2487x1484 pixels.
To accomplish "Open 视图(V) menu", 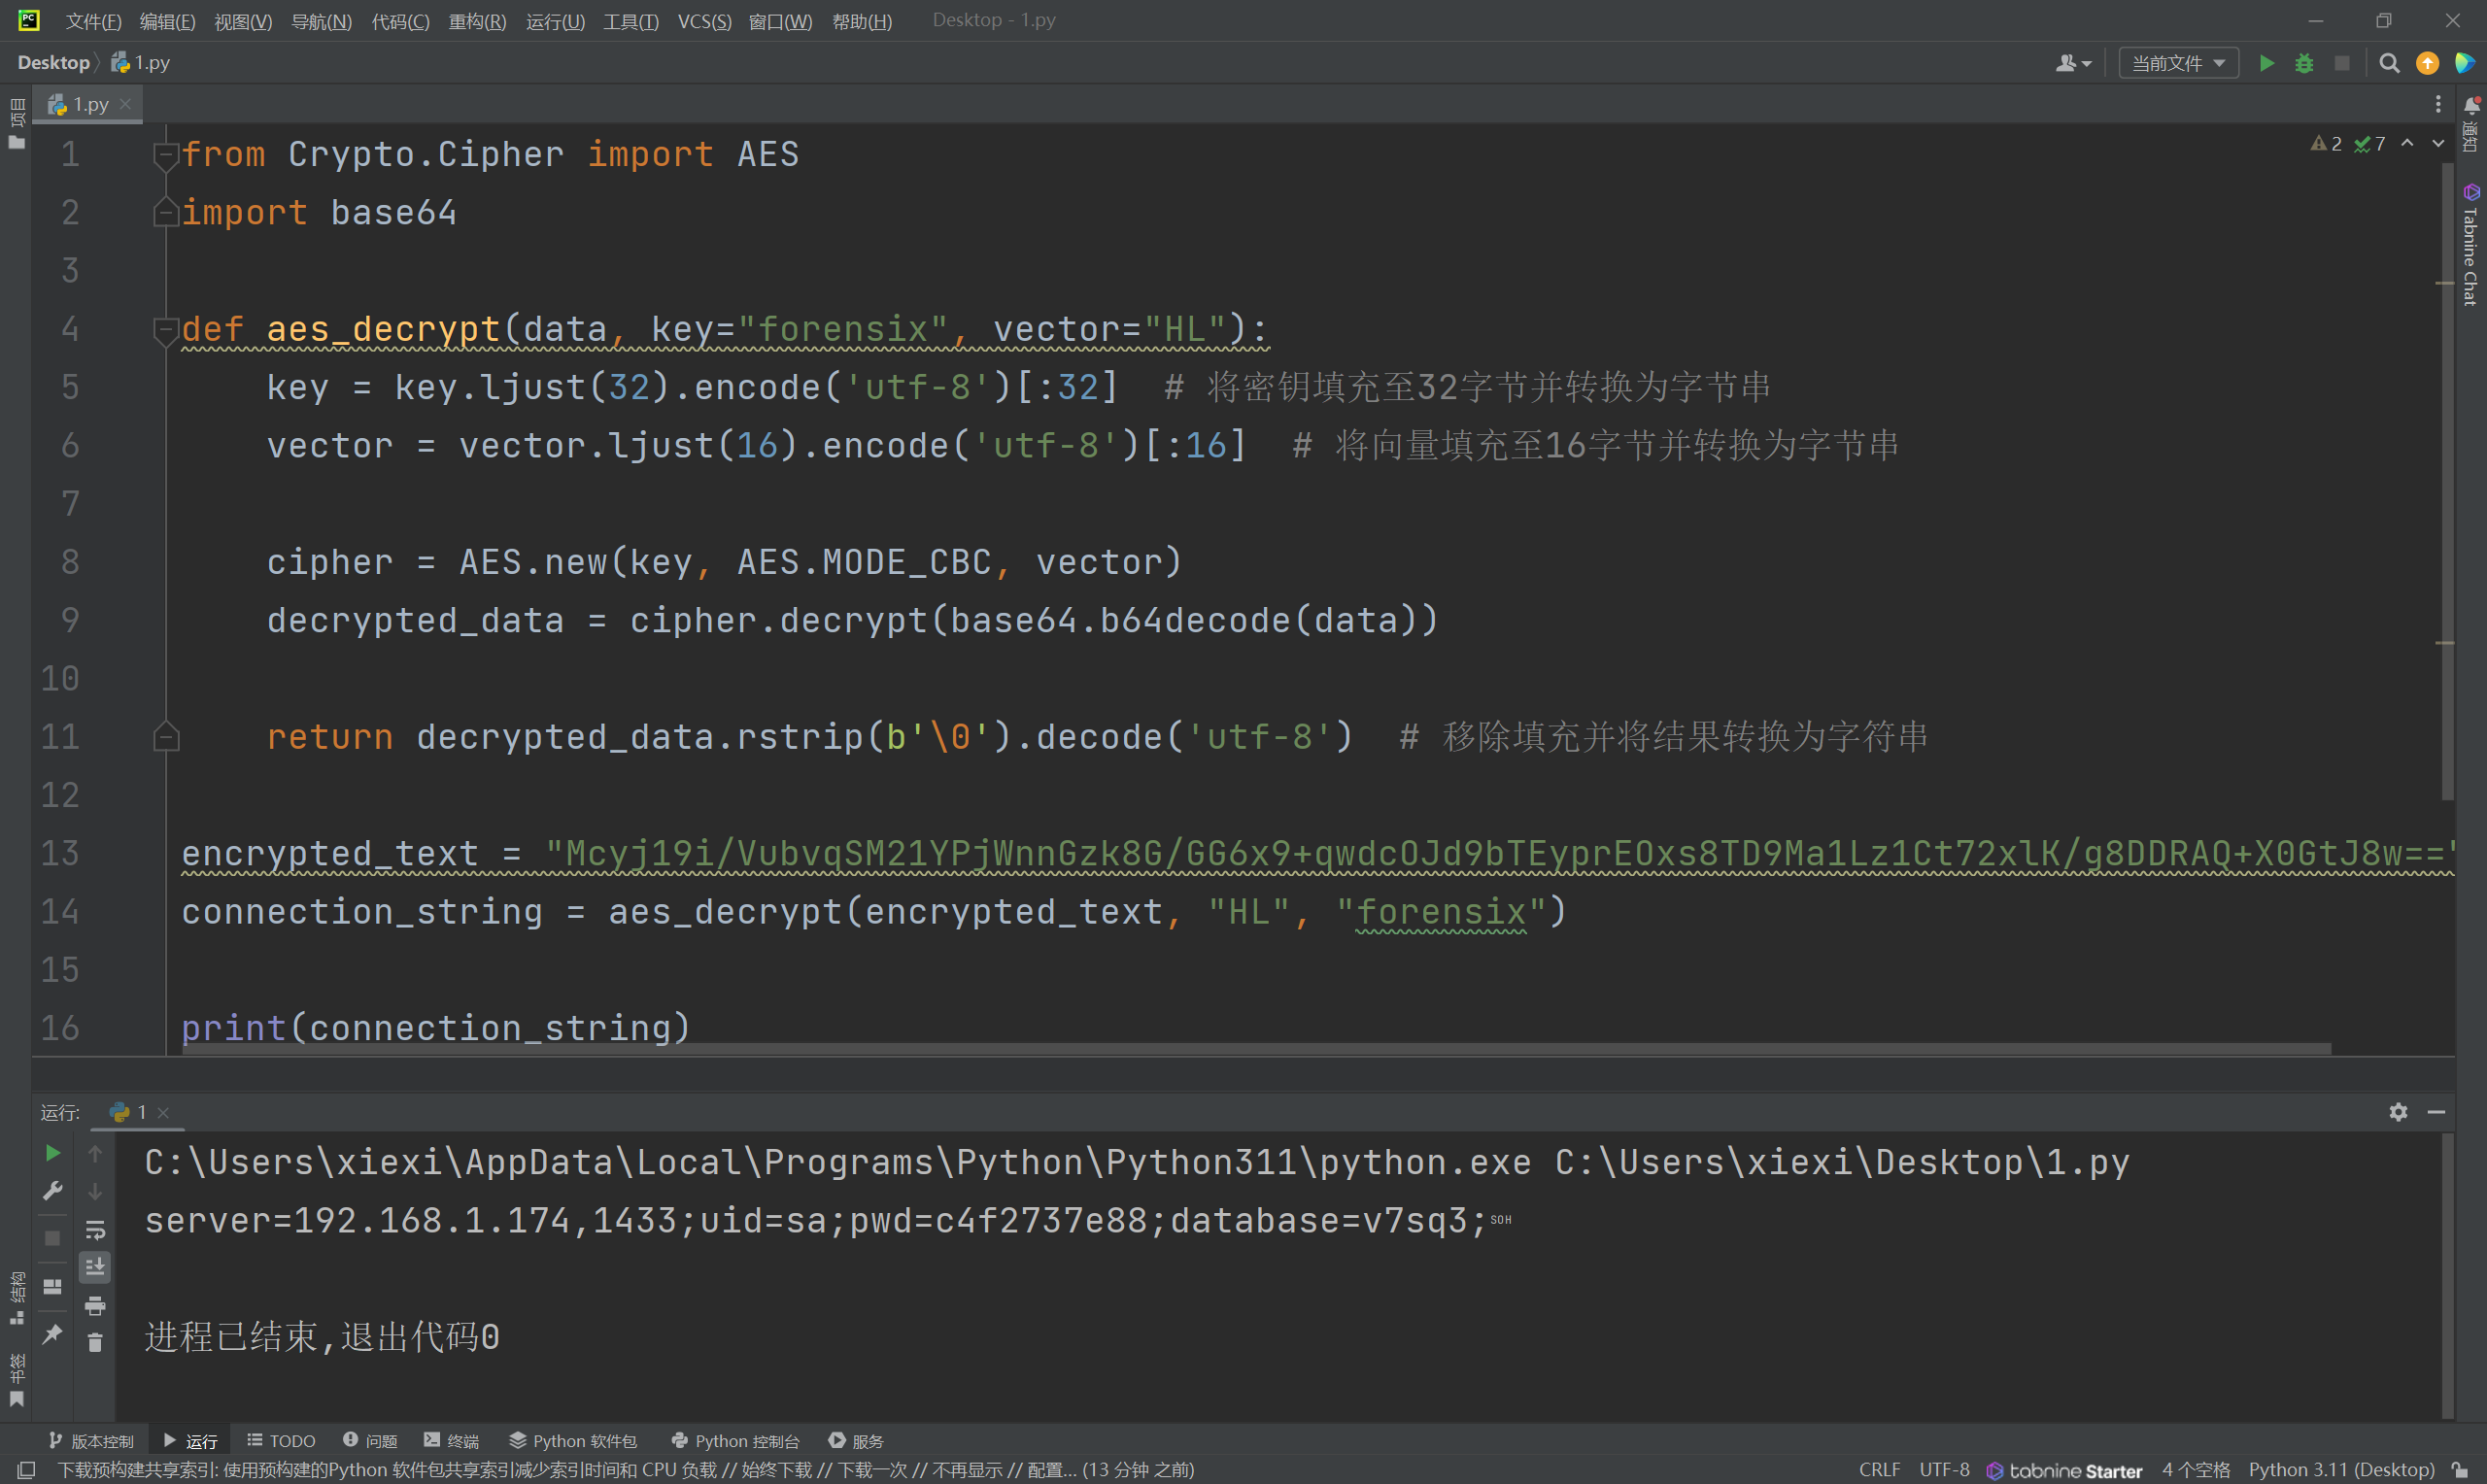I will point(243,21).
